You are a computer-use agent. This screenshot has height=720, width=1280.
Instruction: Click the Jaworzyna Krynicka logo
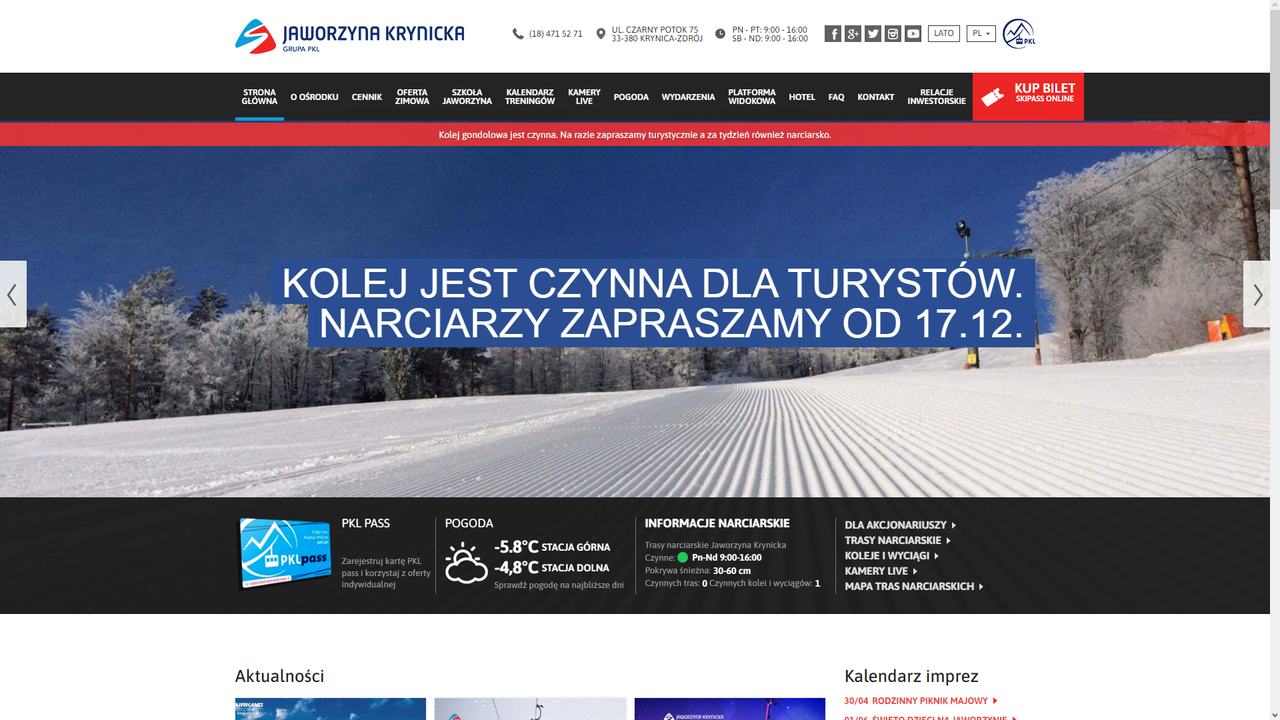(x=350, y=36)
